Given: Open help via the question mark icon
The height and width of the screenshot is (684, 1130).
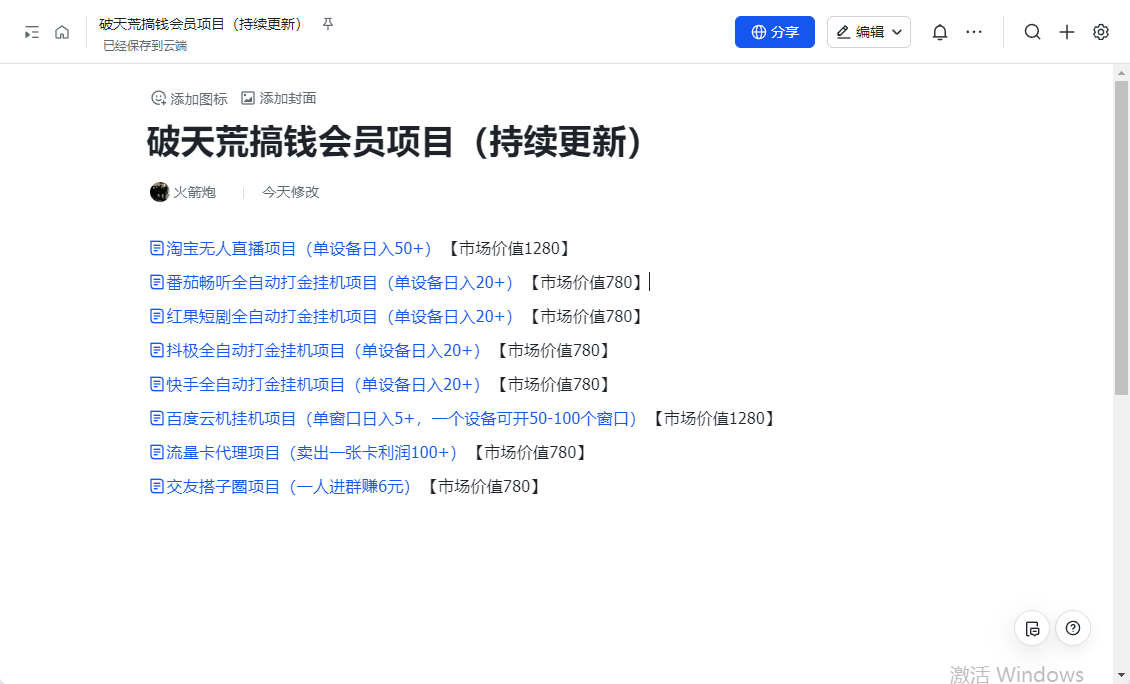Looking at the screenshot, I should coord(1072,628).
